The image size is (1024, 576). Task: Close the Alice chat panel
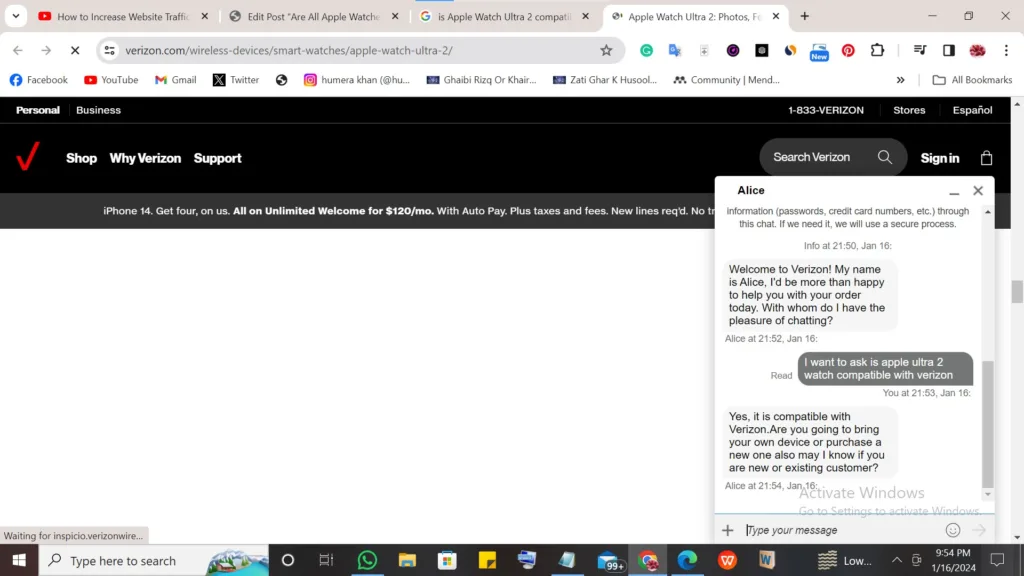coord(978,191)
